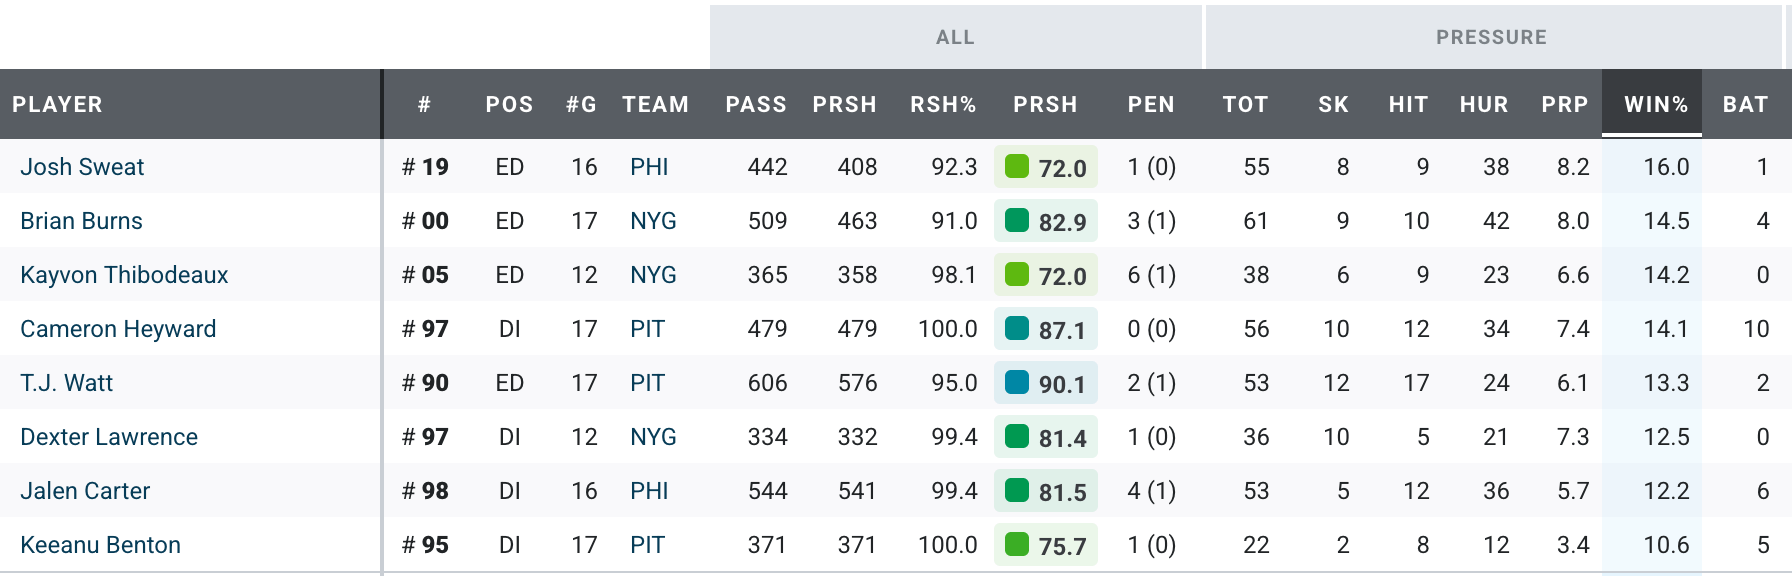
Task: Sort by PLAYER column header
Action: 57,104
